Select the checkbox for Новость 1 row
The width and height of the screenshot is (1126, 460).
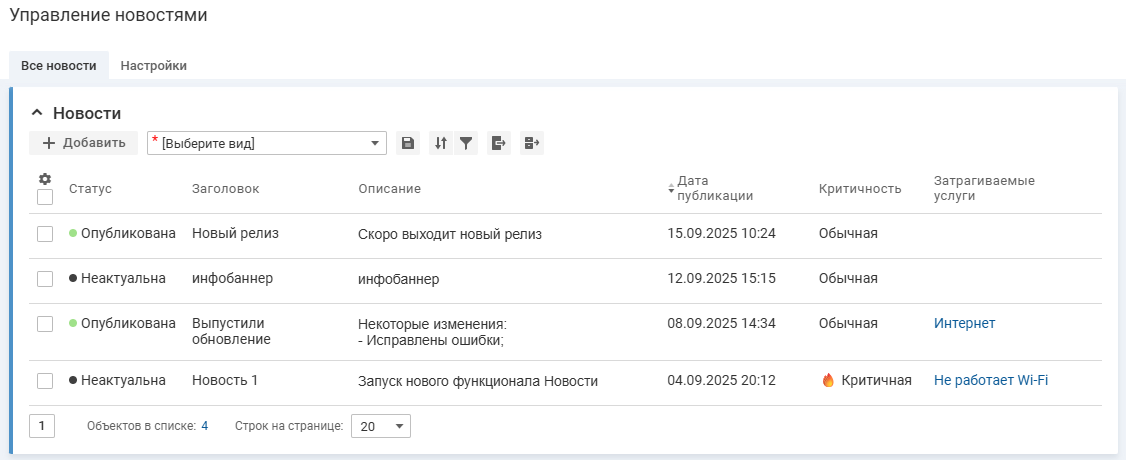(x=45, y=380)
